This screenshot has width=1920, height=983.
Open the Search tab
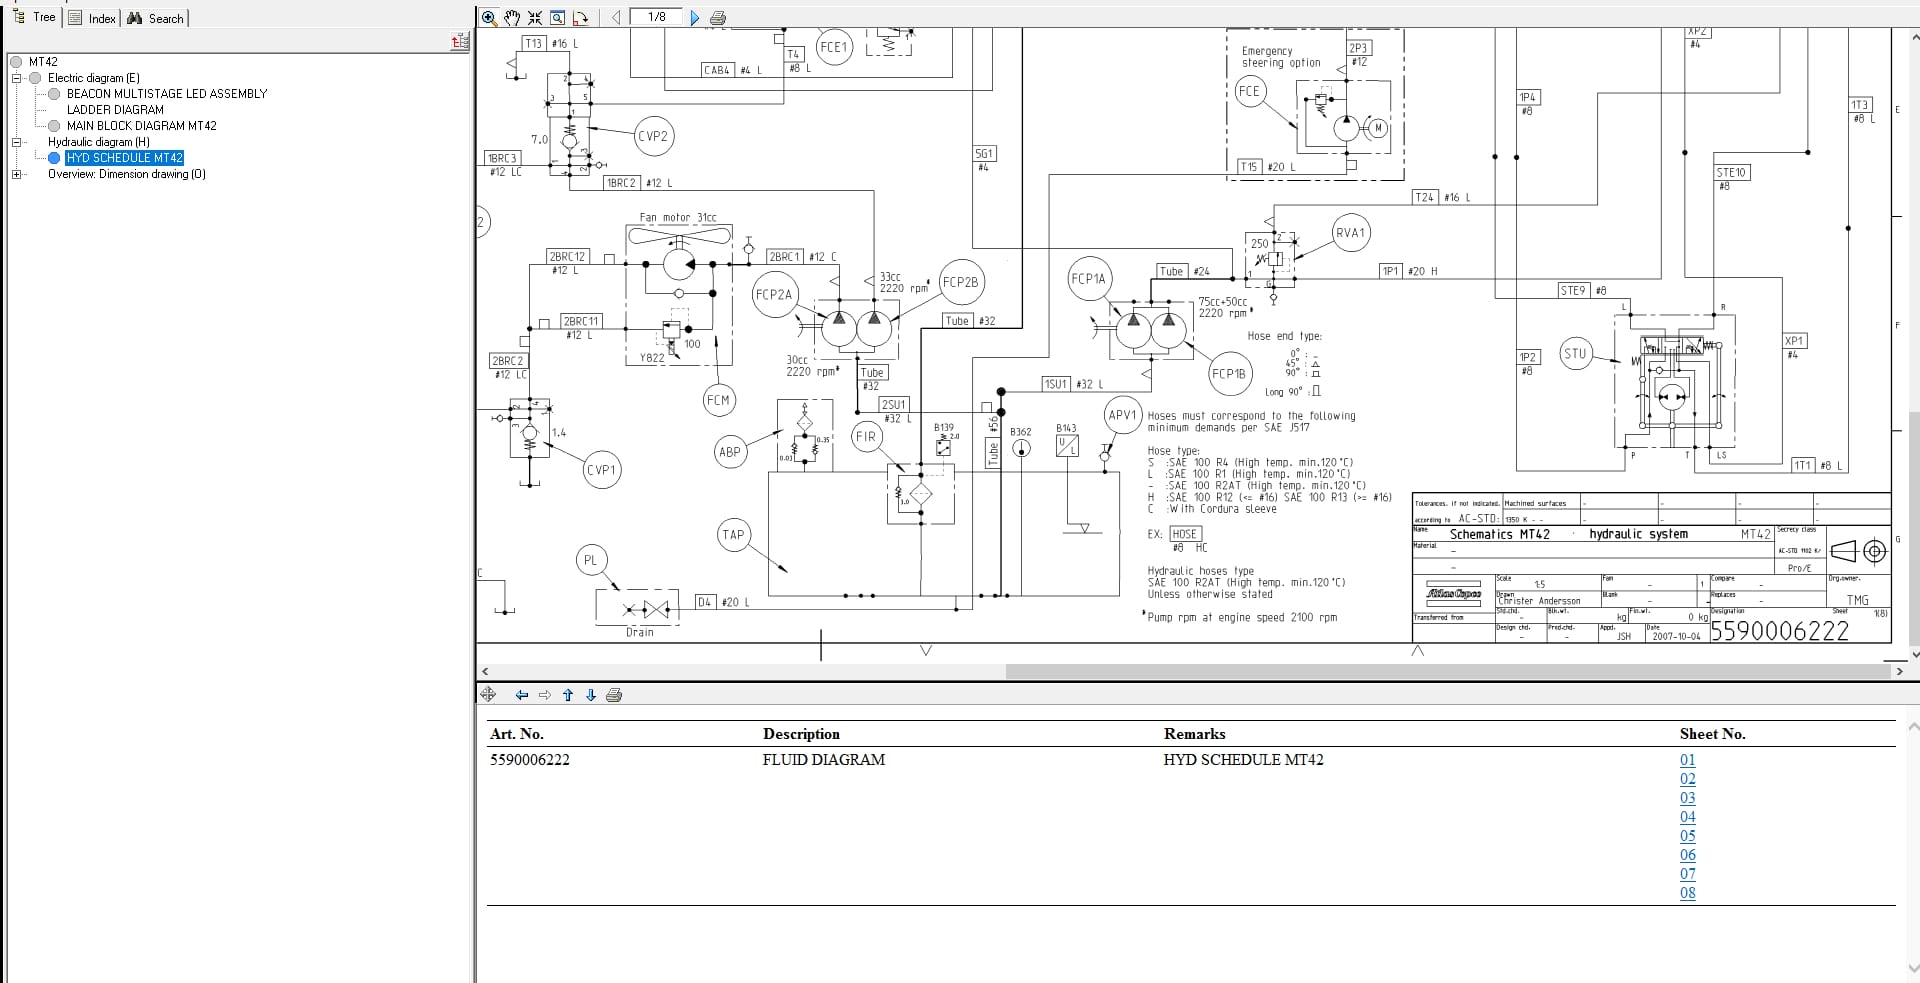pyautogui.click(x=155, y=18)
